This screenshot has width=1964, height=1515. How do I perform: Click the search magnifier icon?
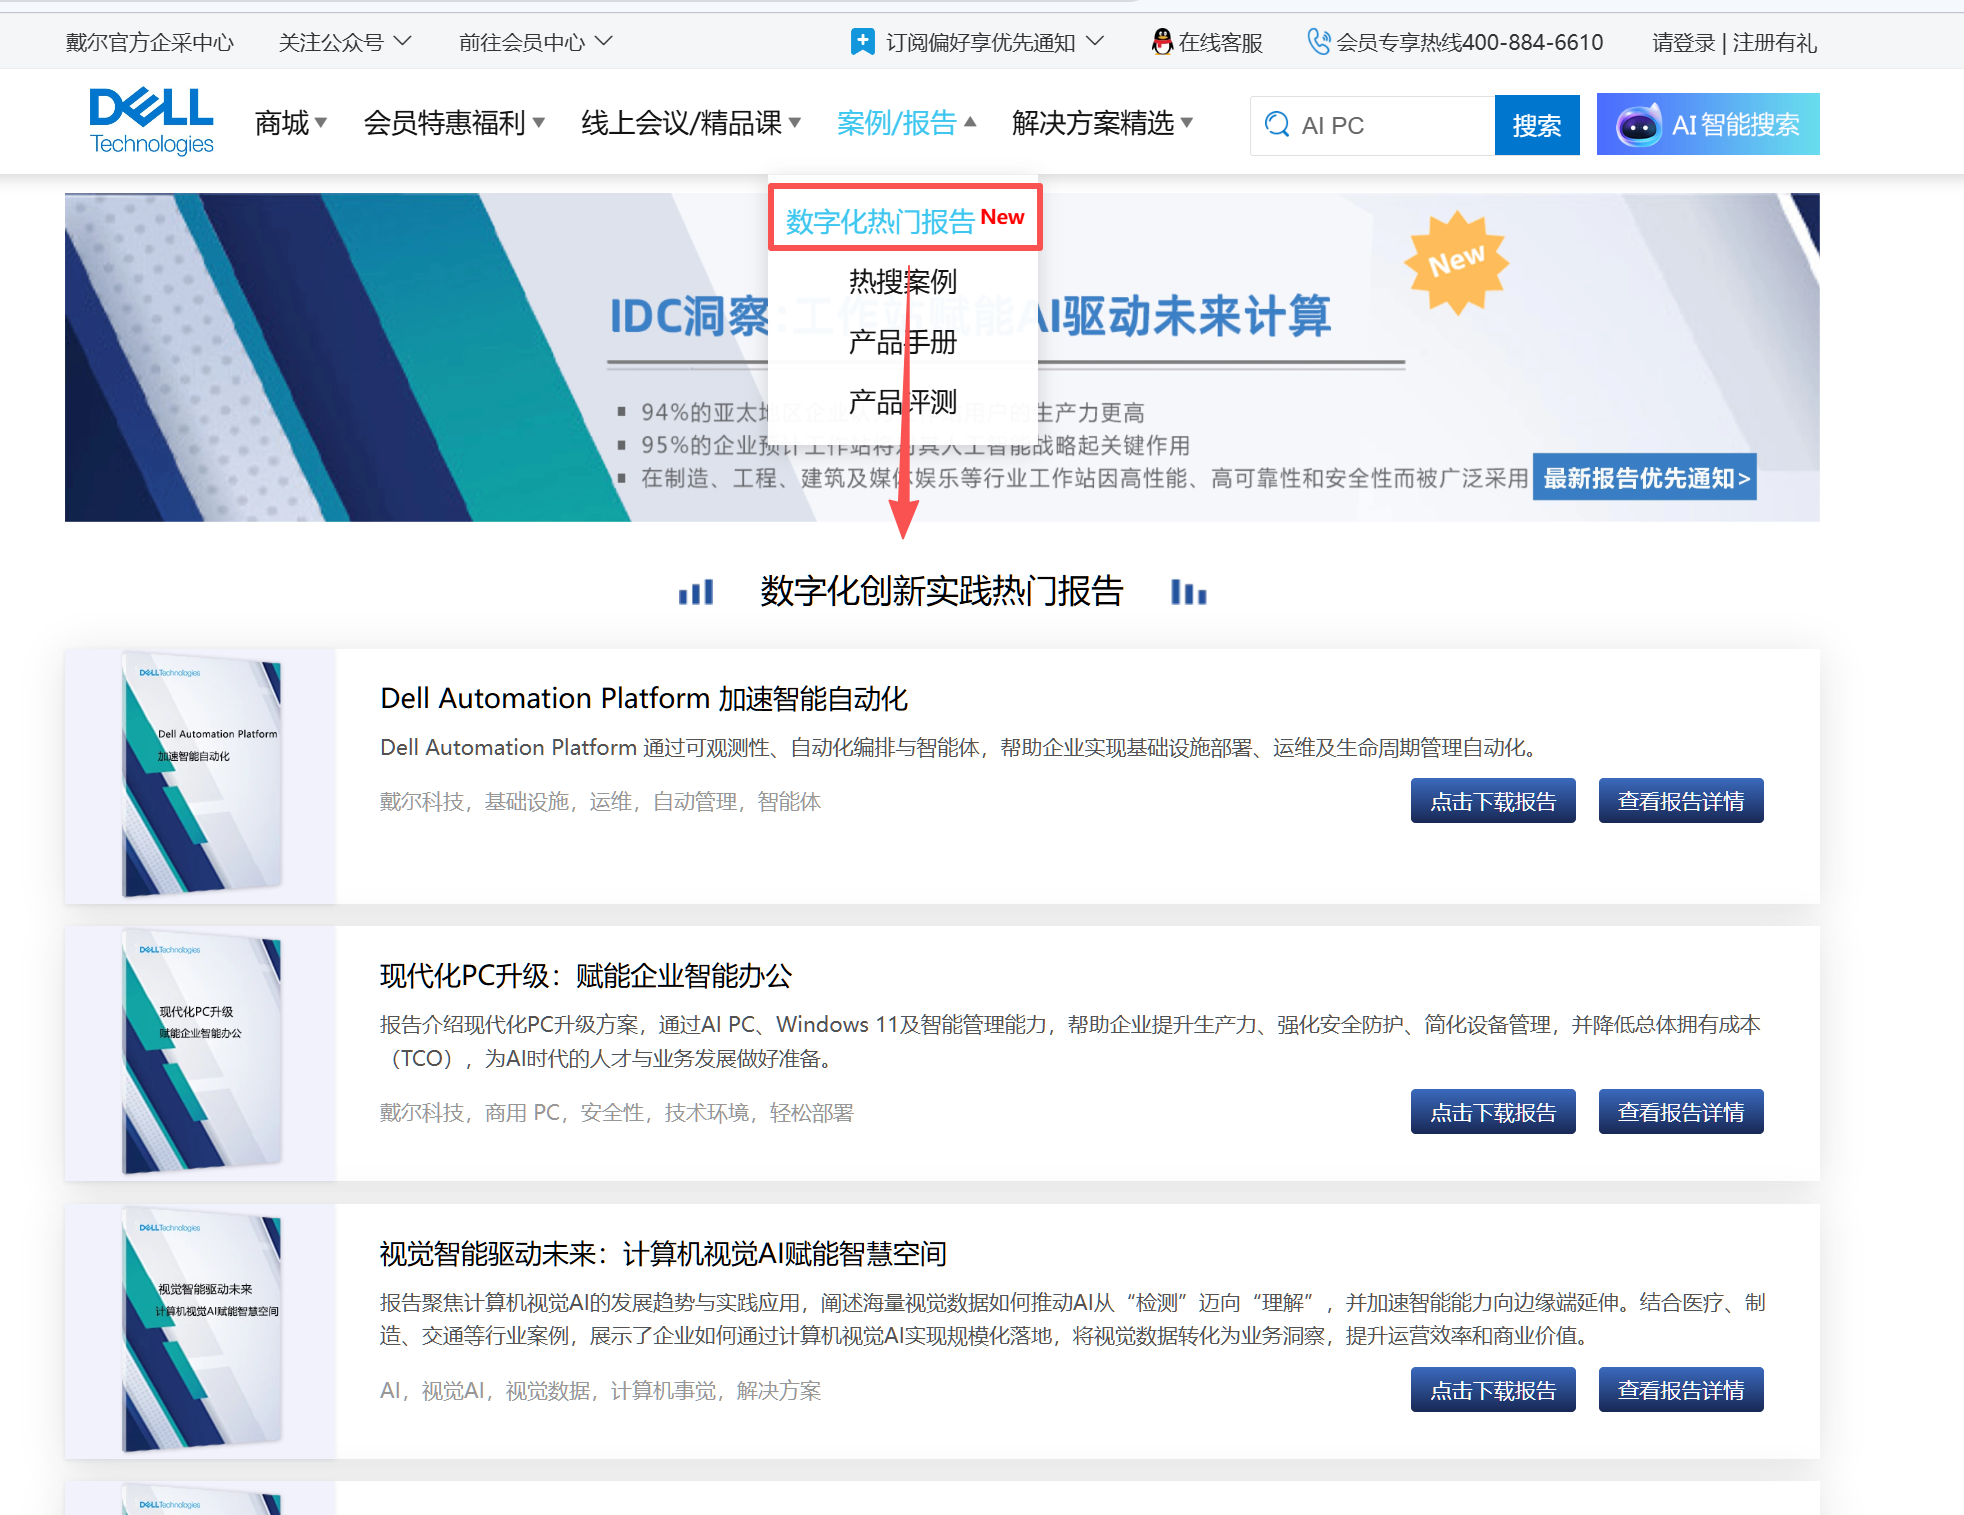tap(1277, 125)
